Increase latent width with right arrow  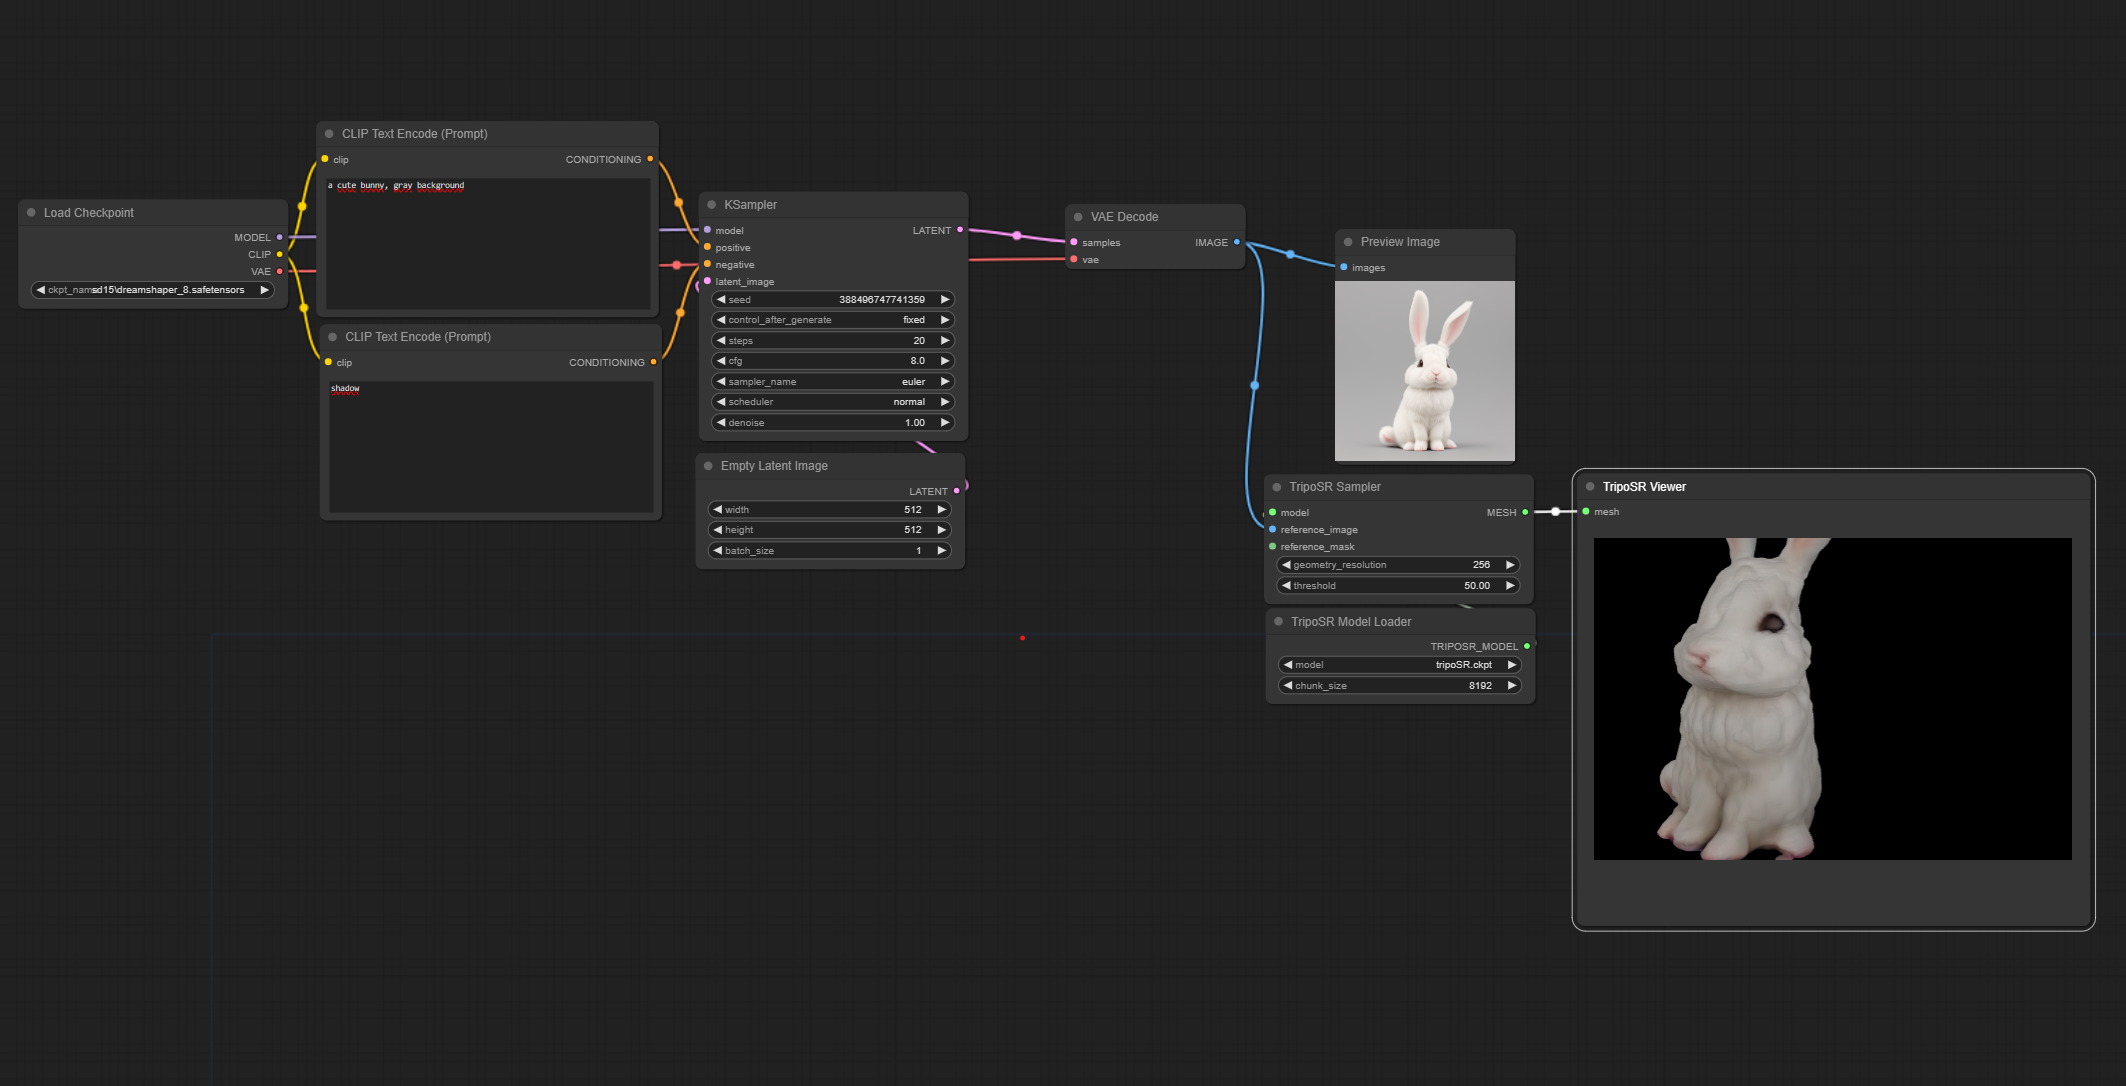[x=941, y=510]
